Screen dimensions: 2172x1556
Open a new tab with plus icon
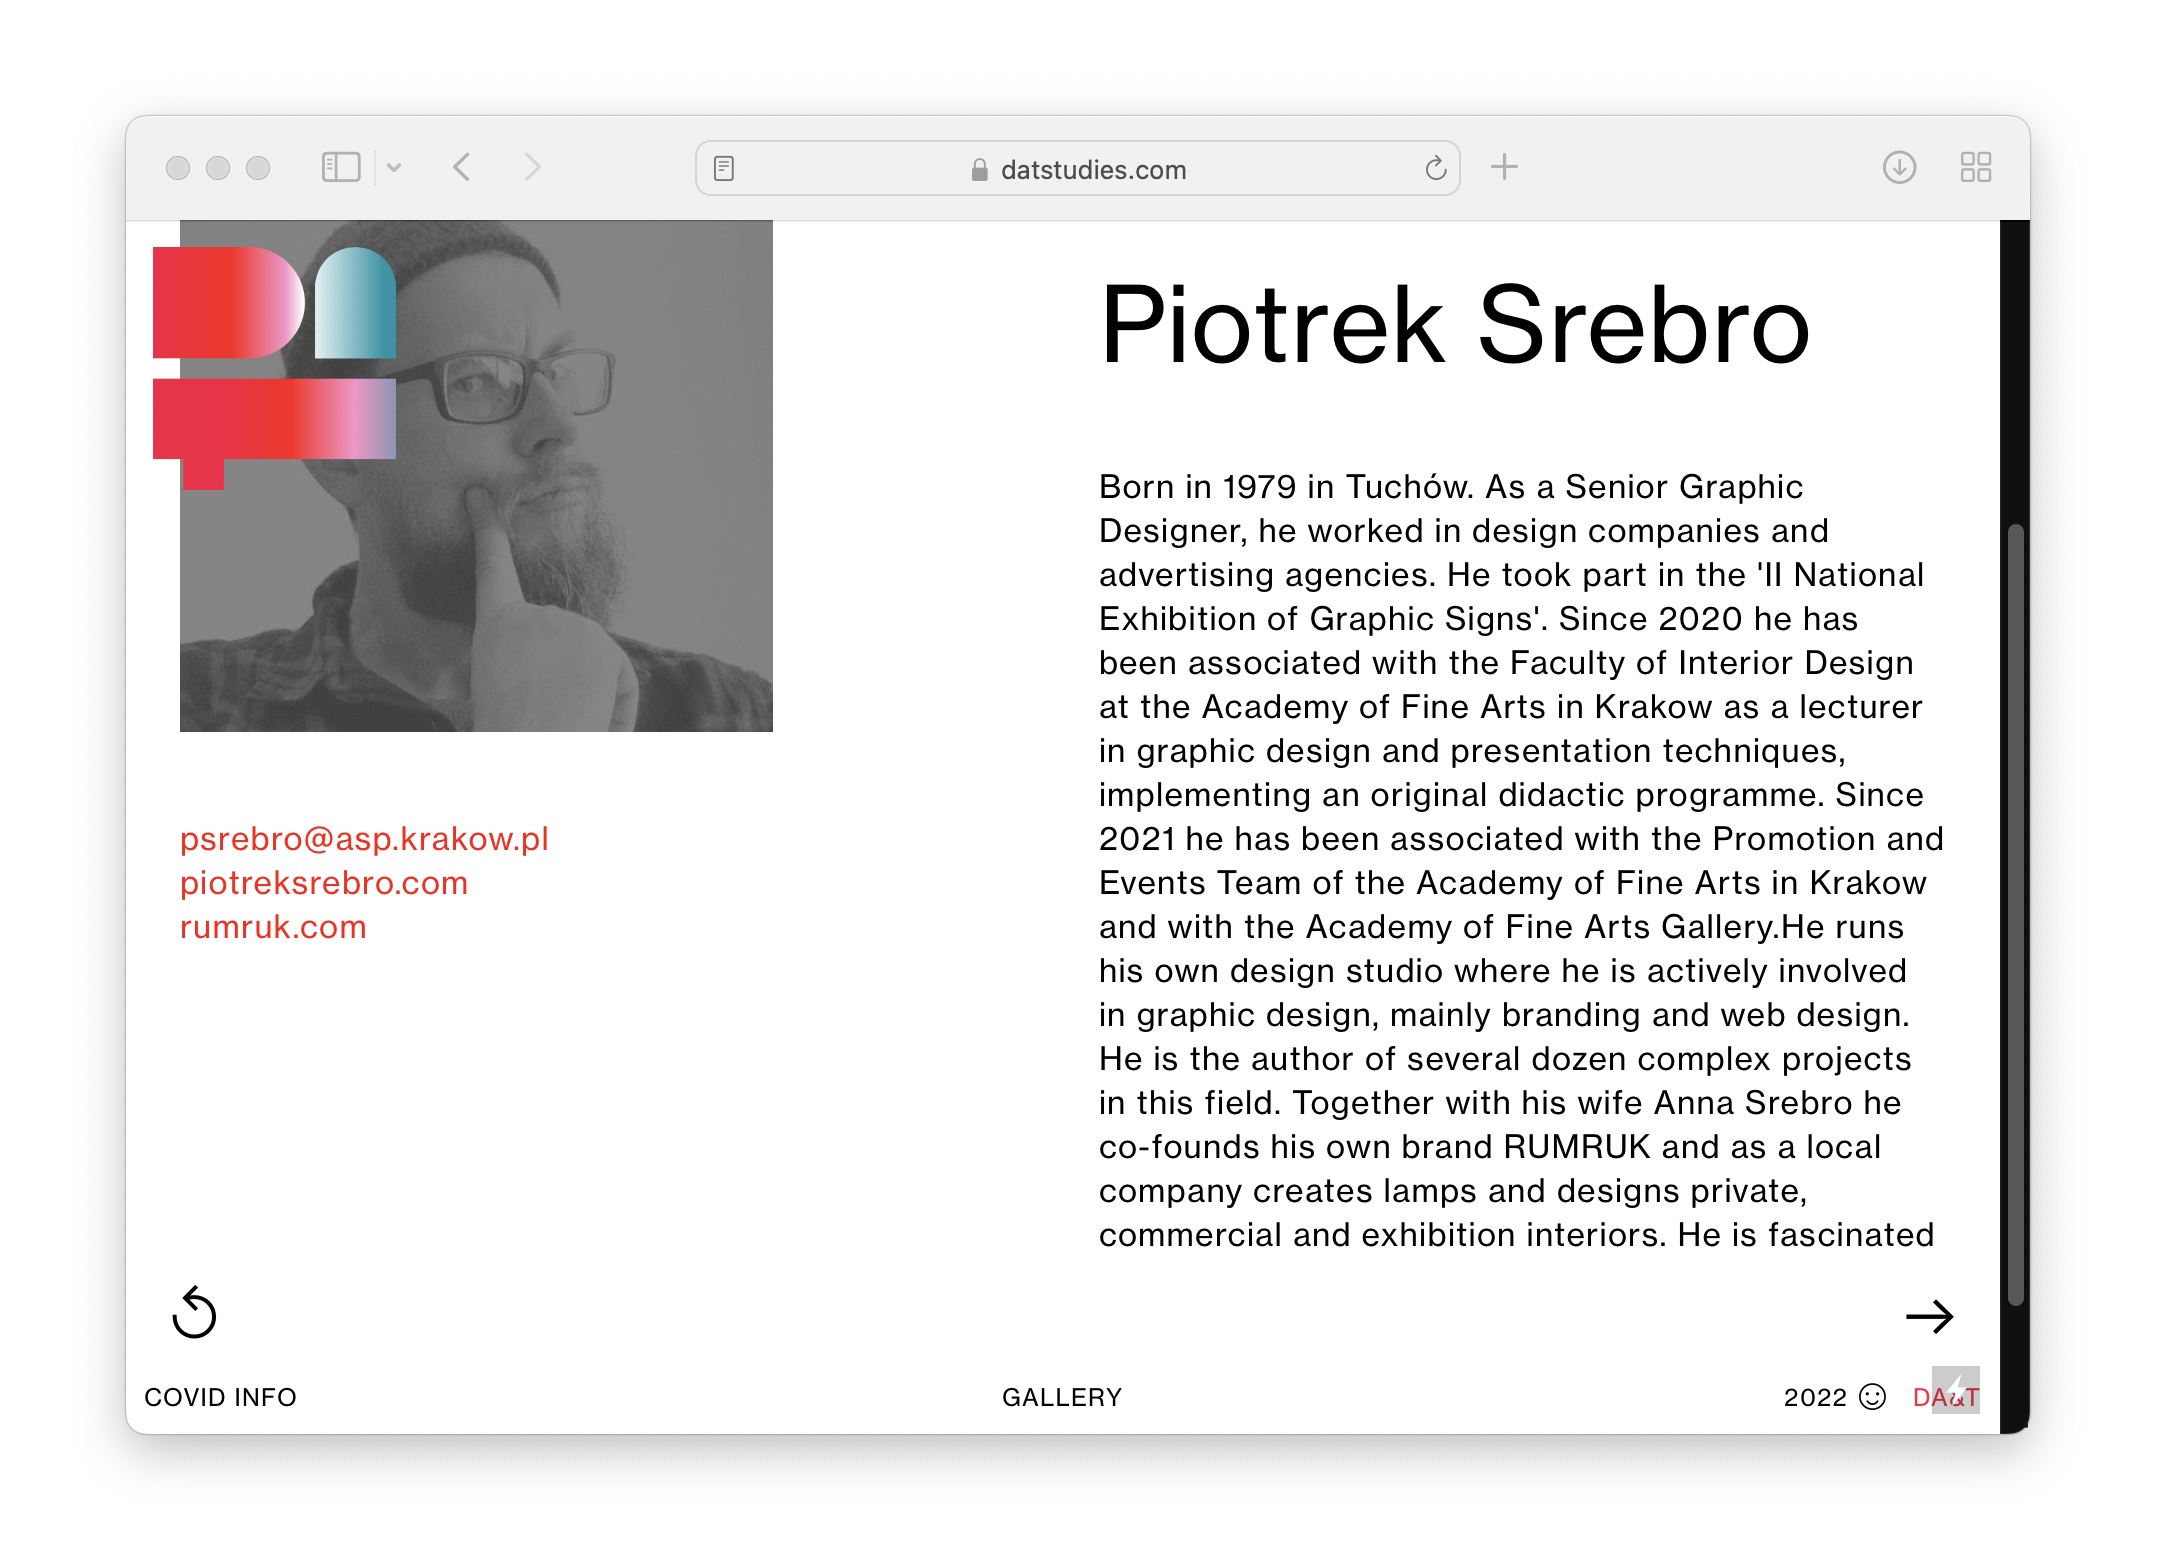coord(1504,167)
